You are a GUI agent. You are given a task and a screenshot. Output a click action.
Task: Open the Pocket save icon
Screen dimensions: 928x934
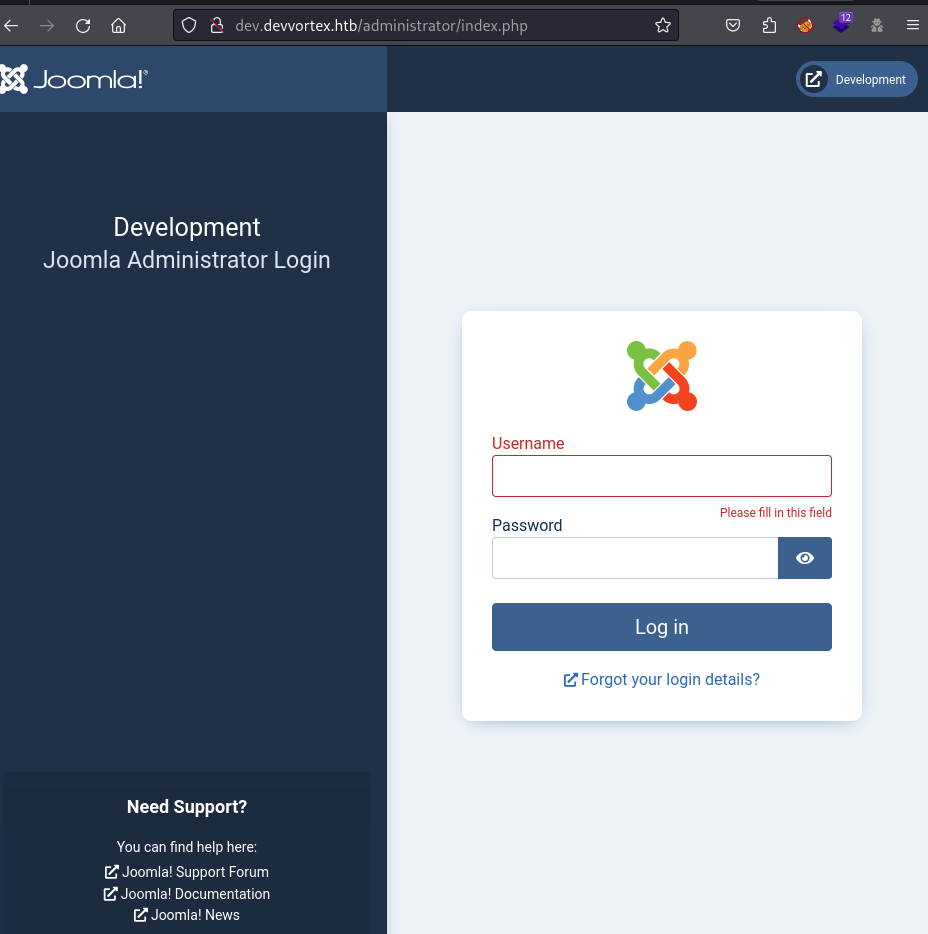(733, 25)
